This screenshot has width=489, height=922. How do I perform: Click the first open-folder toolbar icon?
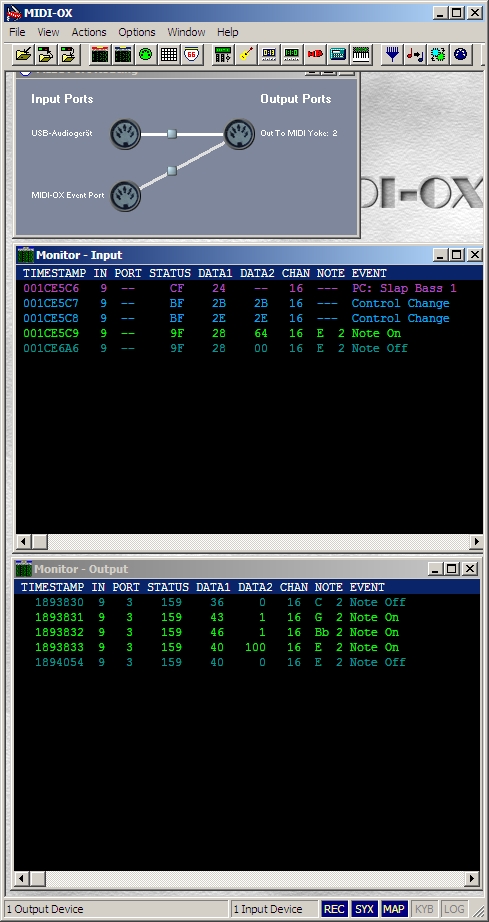click(x=23, y=55)
